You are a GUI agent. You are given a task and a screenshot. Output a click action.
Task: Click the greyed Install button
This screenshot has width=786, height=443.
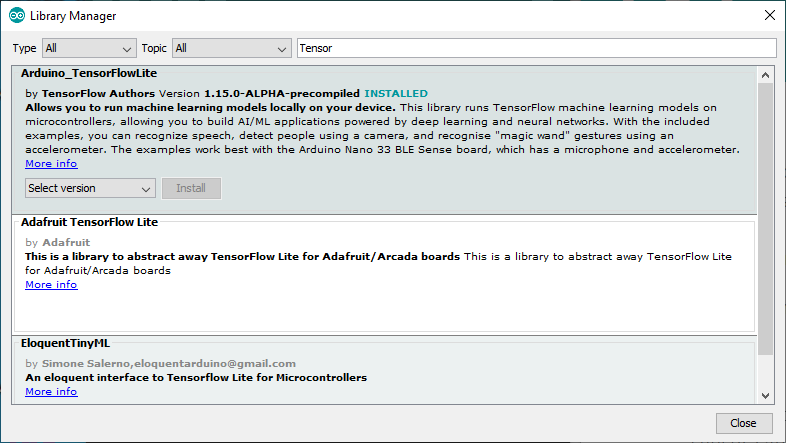click(191, 188)
